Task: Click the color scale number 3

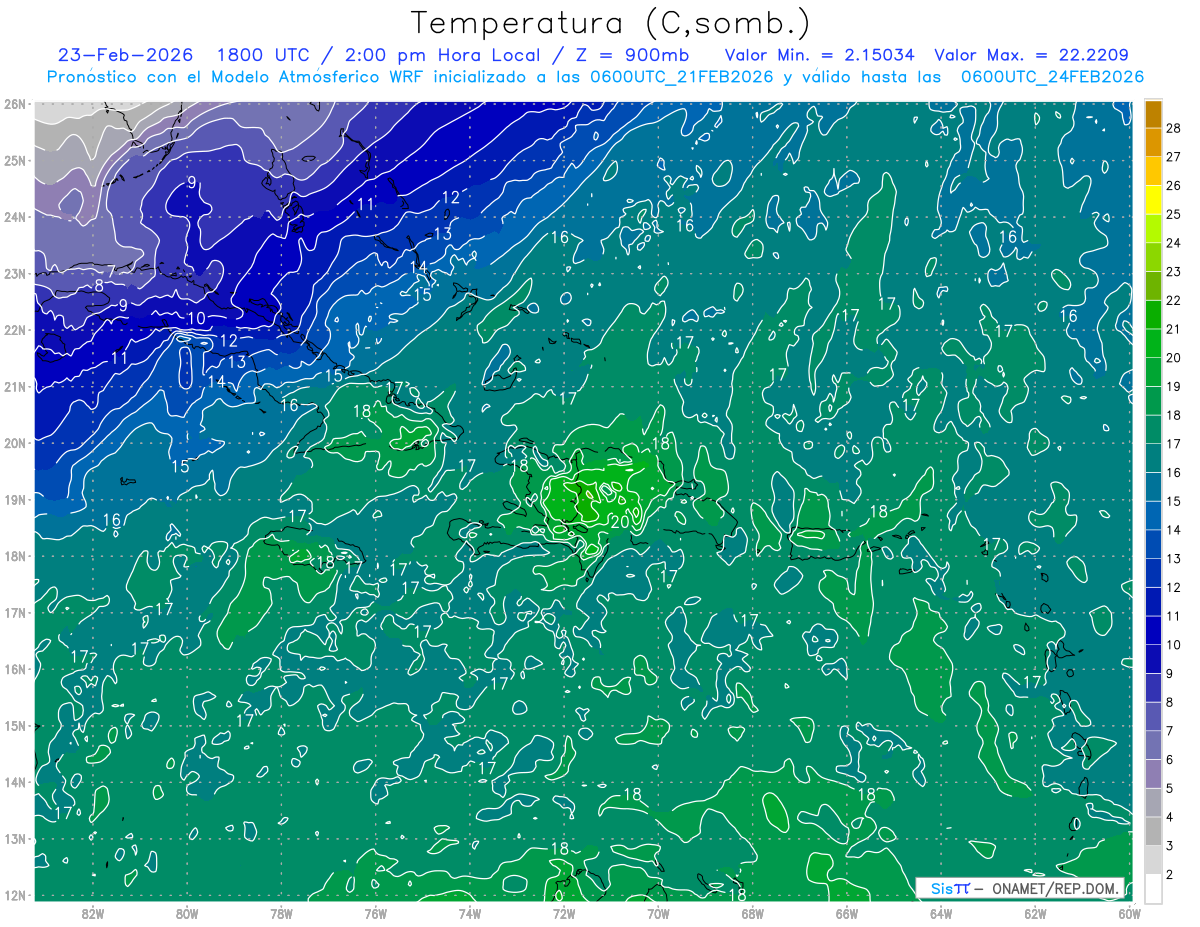Action: 1170,846
